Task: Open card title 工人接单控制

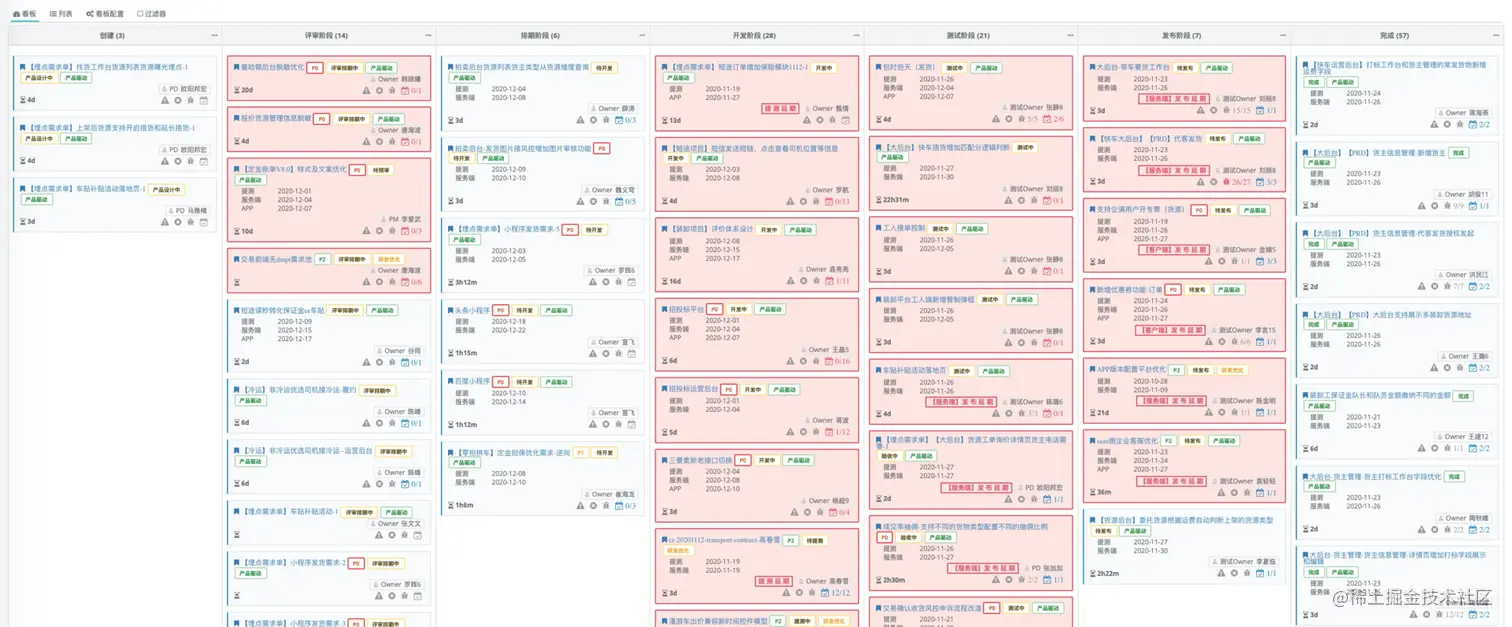Action: [903, 228]
